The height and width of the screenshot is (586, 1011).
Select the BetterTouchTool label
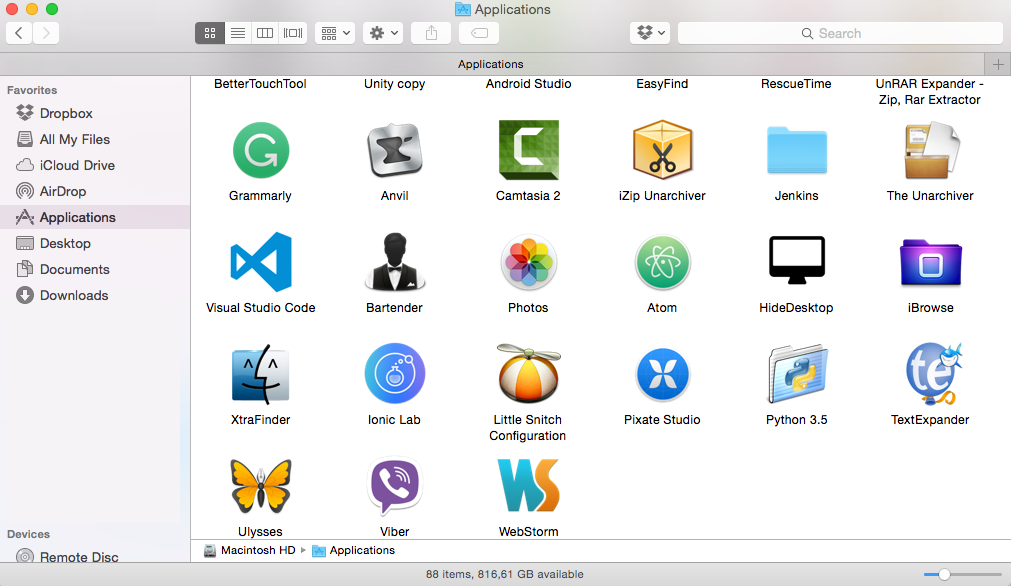click(260, 84)
